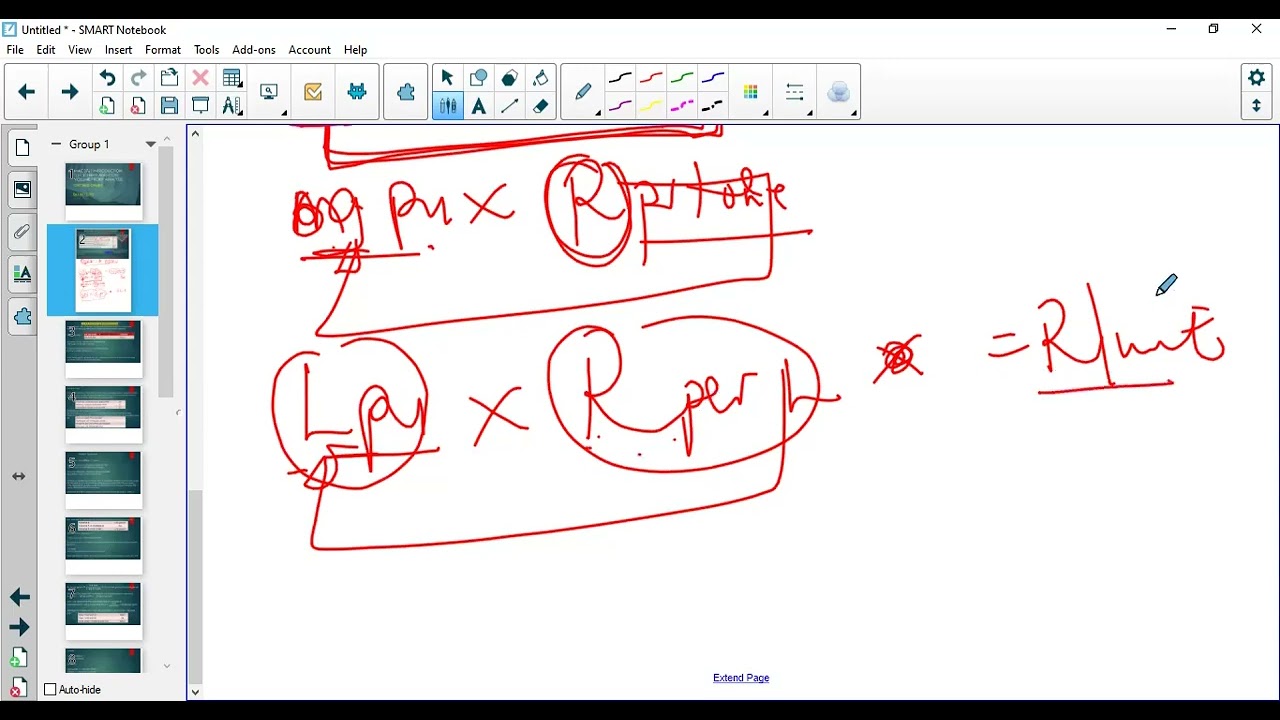Open the Page Sorter tab

22,148
